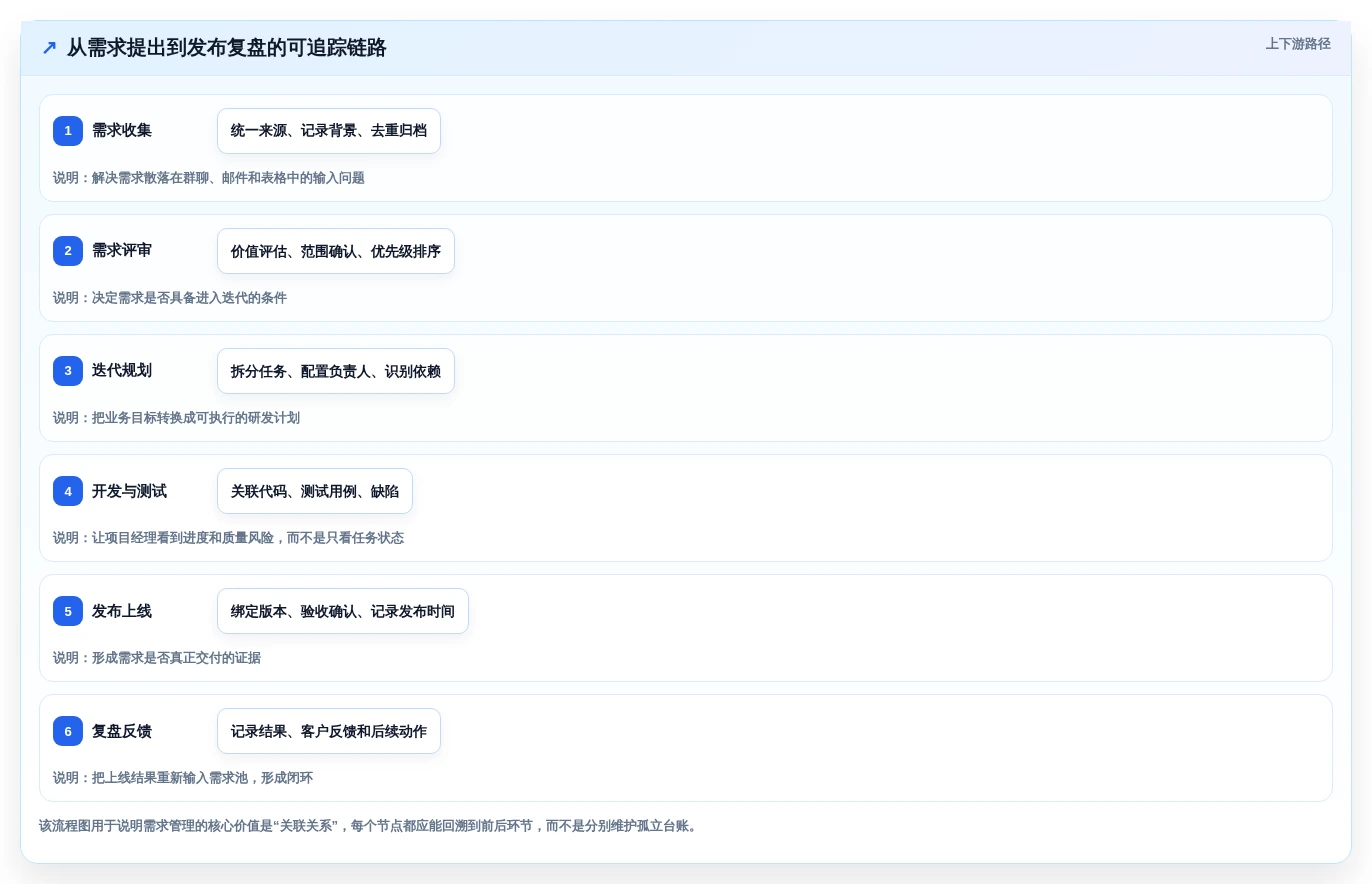Click step number badge 6
Image resolution: width=1372 pixels, height=884 pixels.
tap(68, 731)
